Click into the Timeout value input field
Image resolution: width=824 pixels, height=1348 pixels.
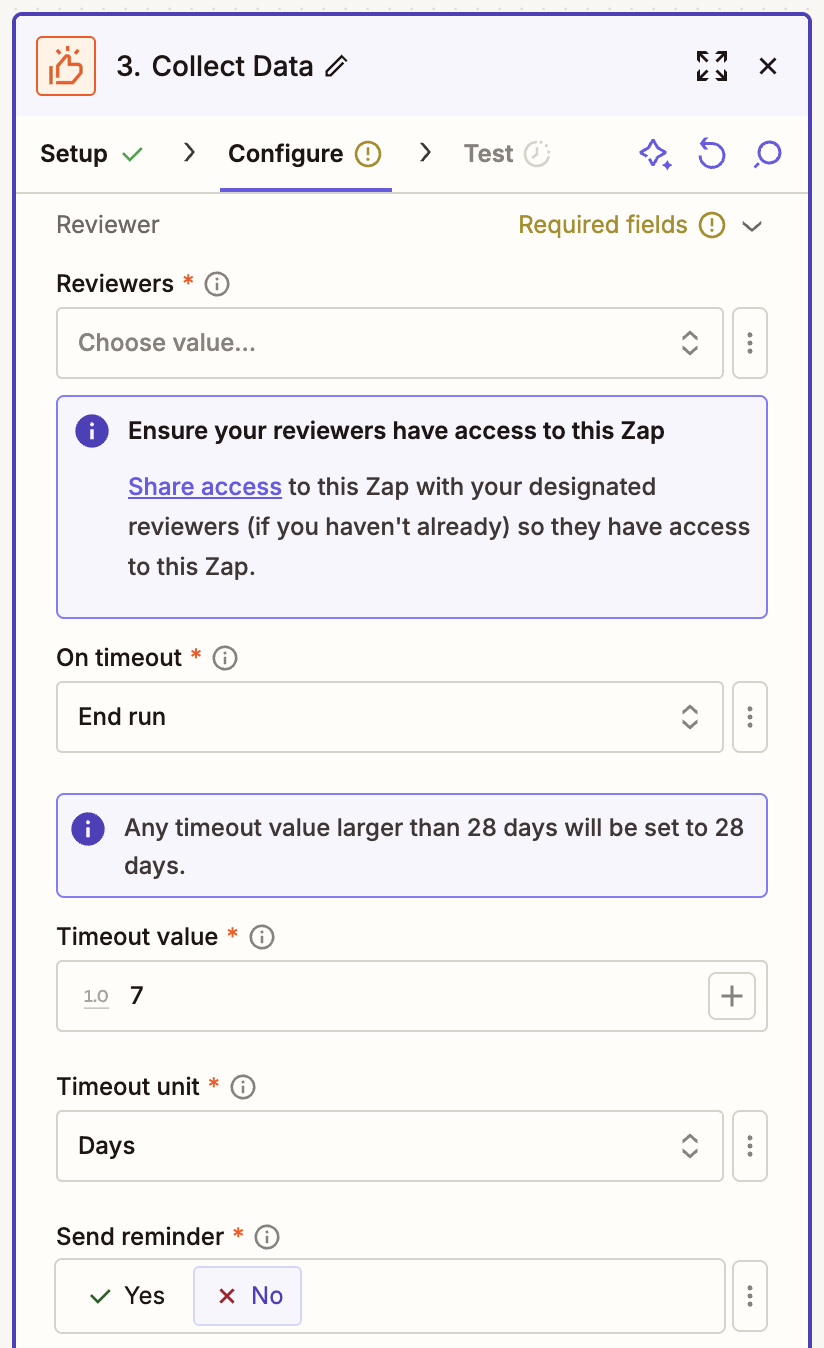tap(412, 996)
